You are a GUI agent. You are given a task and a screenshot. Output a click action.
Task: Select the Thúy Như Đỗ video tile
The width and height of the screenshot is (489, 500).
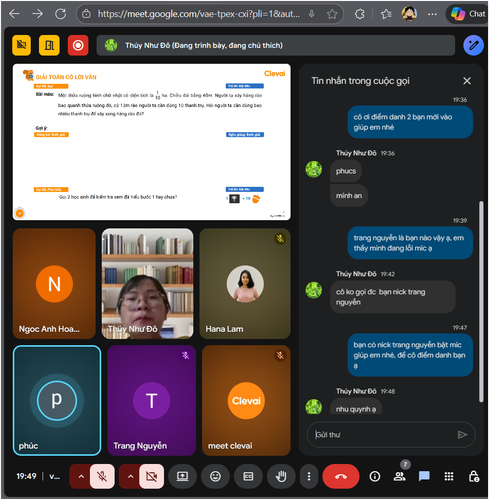click(147, 284)
